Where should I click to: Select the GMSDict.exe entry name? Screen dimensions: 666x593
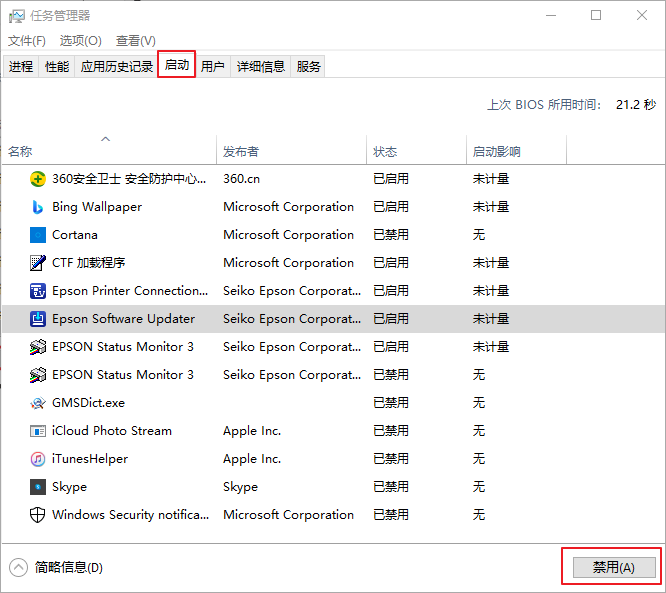[x=88, y=403]
